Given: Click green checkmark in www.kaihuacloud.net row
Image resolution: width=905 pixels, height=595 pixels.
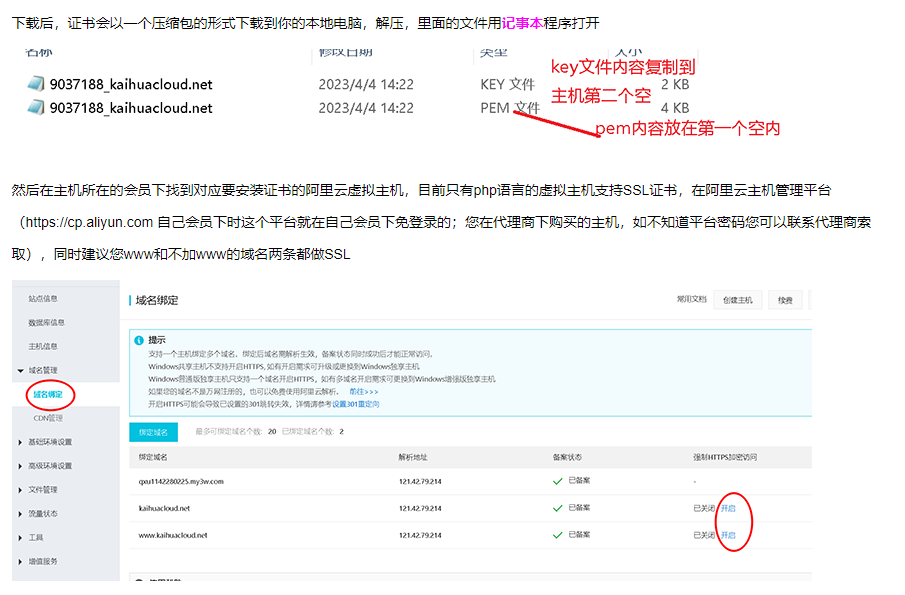Looking at the screenshot, I should (558, 535).
